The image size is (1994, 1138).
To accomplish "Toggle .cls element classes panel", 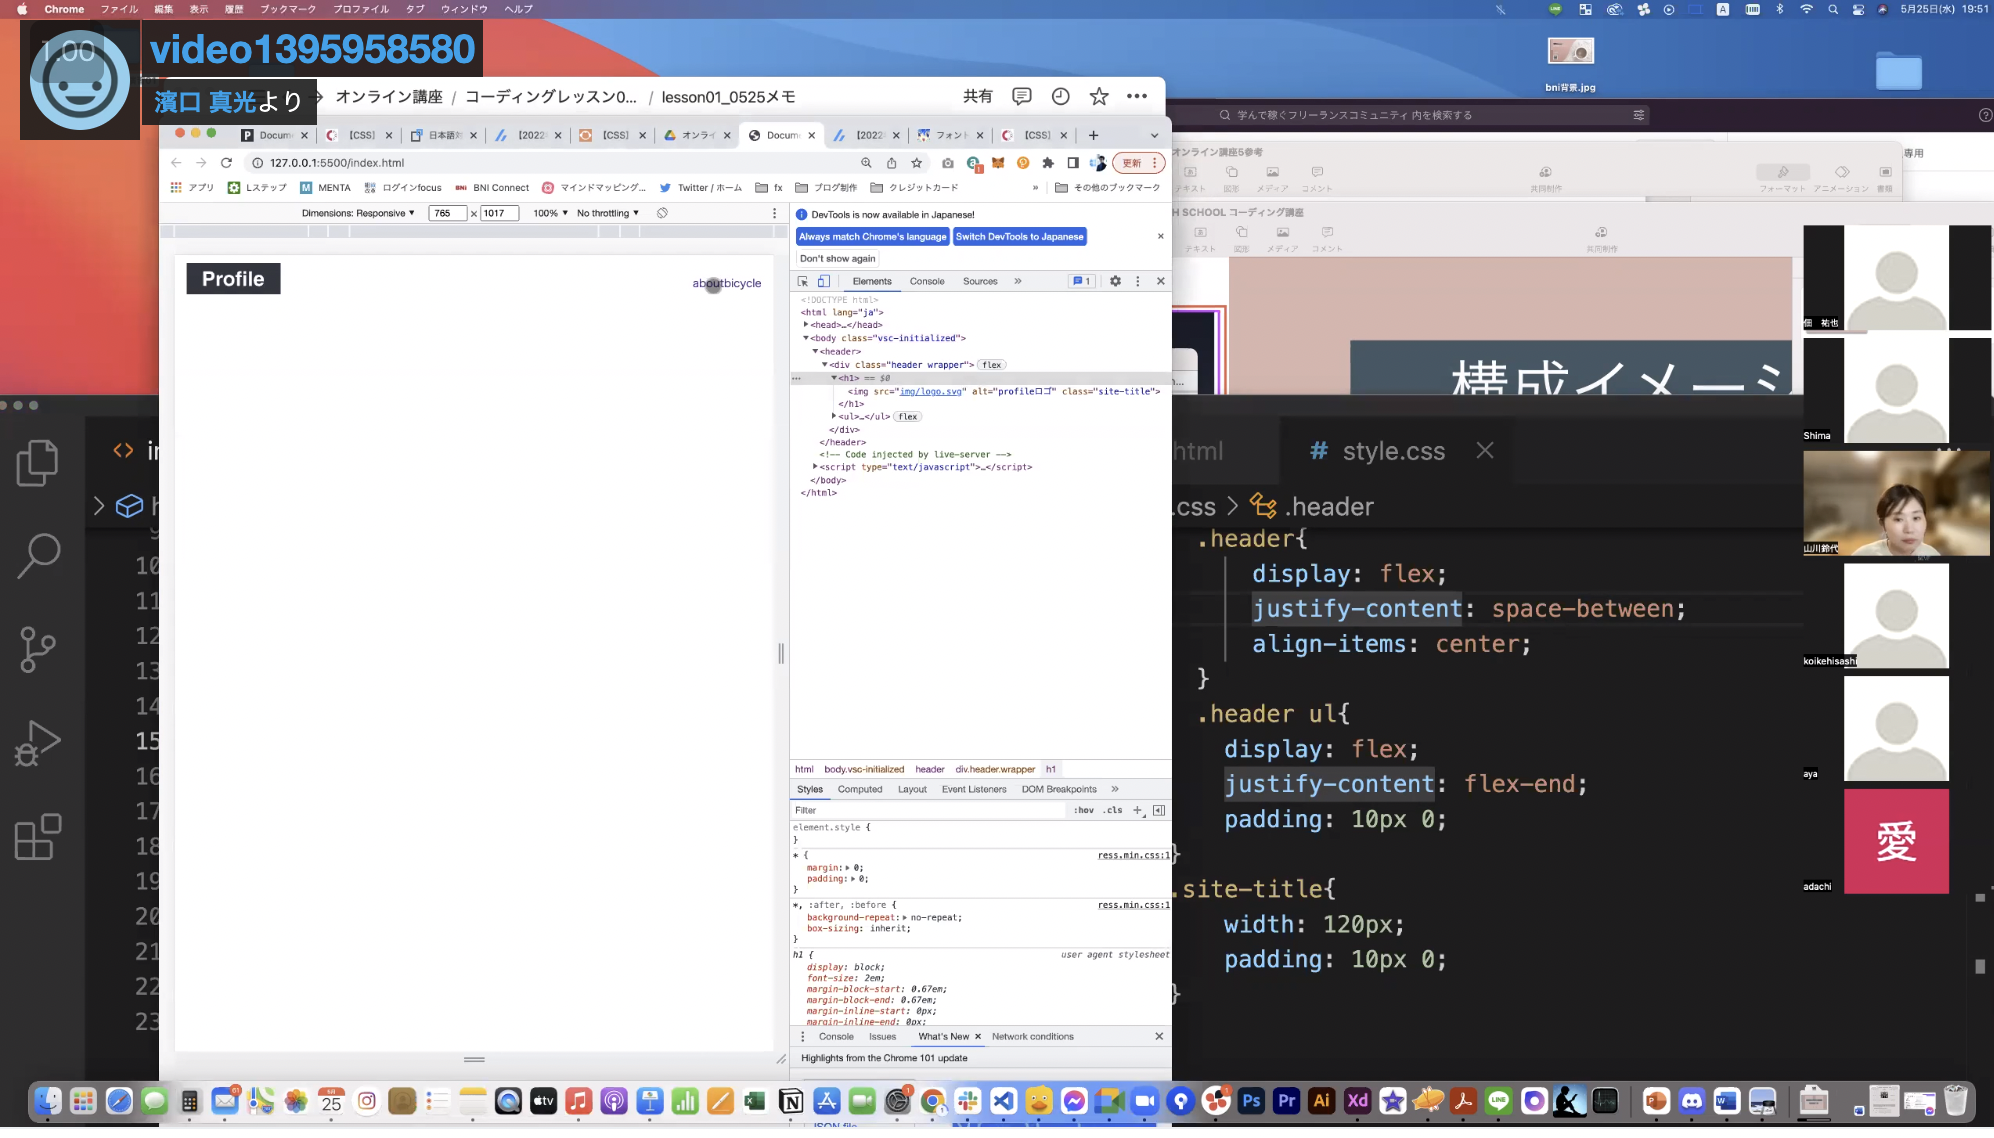I will click(x=1113, y=810).
